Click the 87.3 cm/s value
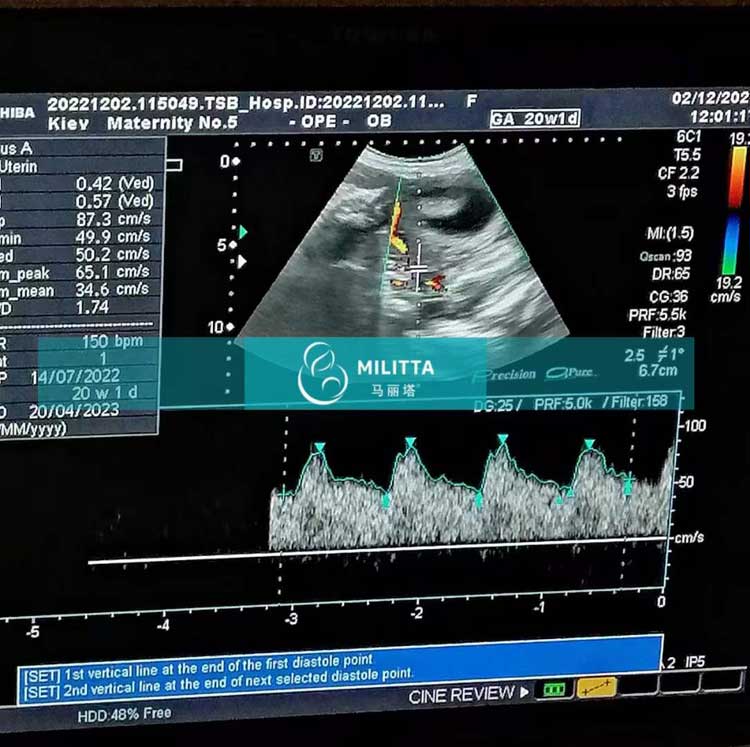 click(113, 219)
